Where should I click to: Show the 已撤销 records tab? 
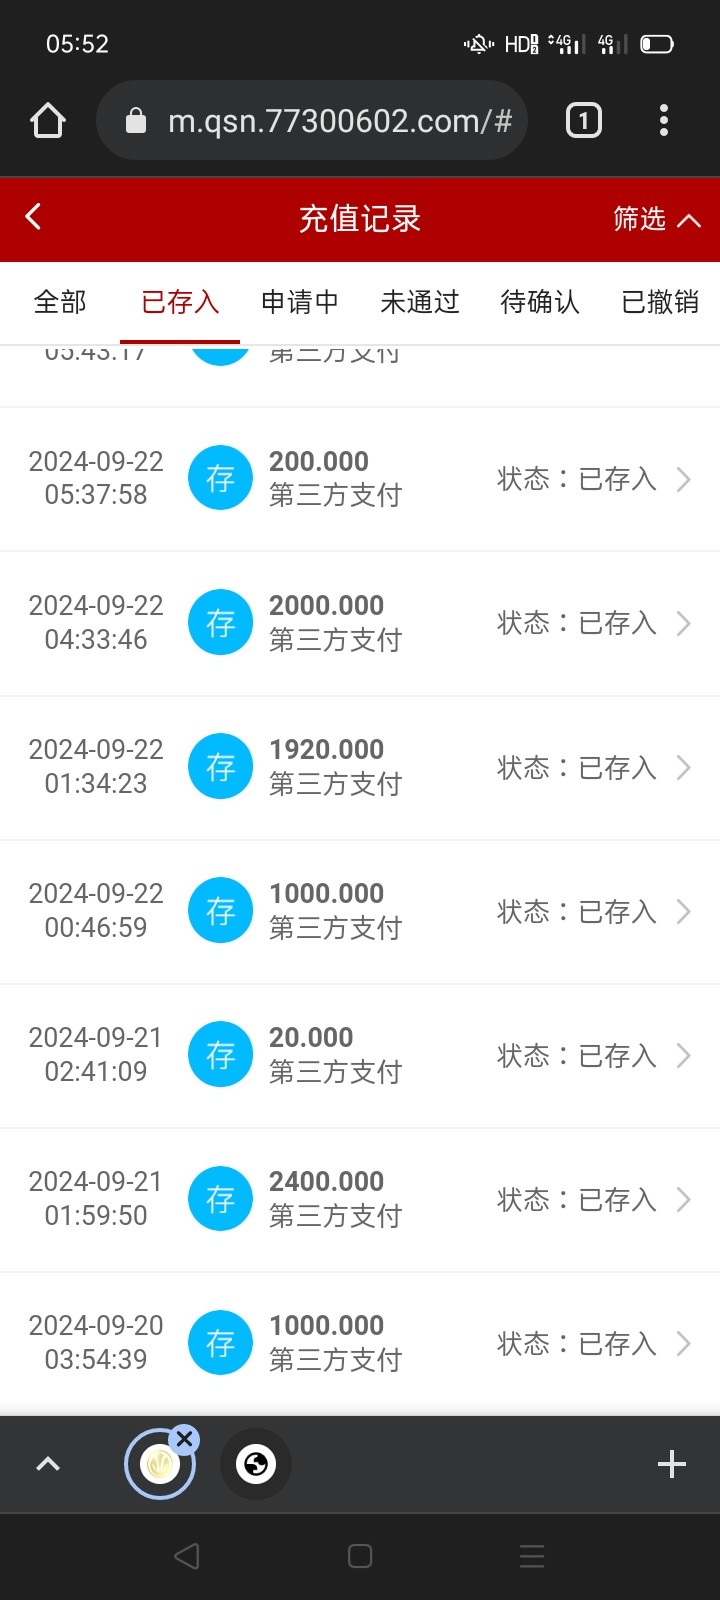click(660, 302)
